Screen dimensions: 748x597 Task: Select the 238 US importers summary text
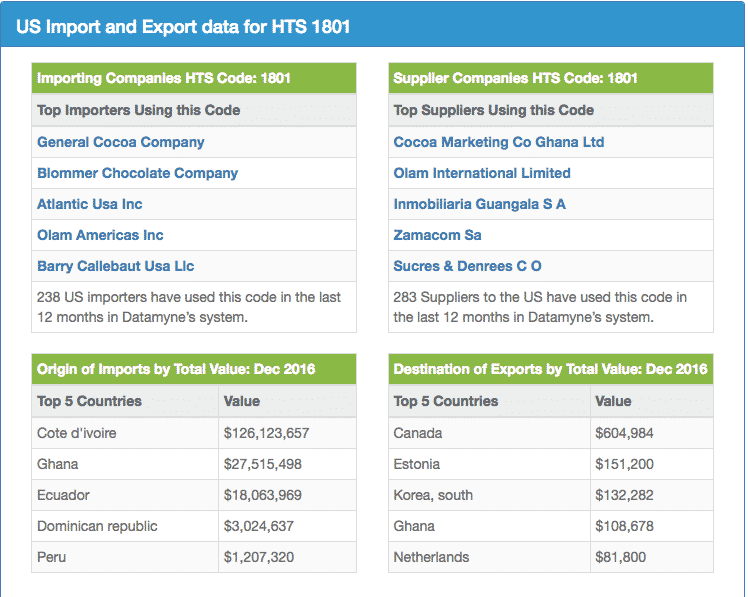(x=189, y=307)
